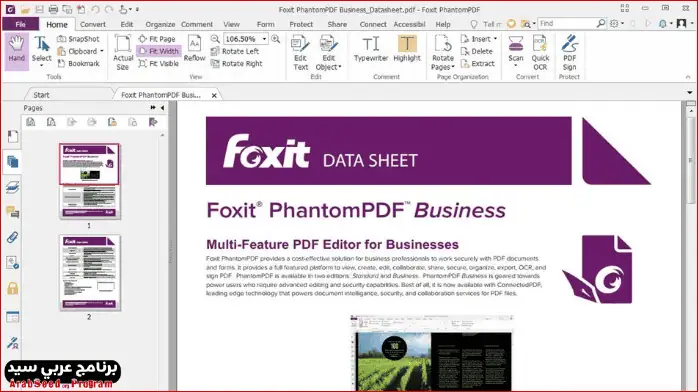
Task: Click the zoom out magnifier
Action: [x=215, y=39]
